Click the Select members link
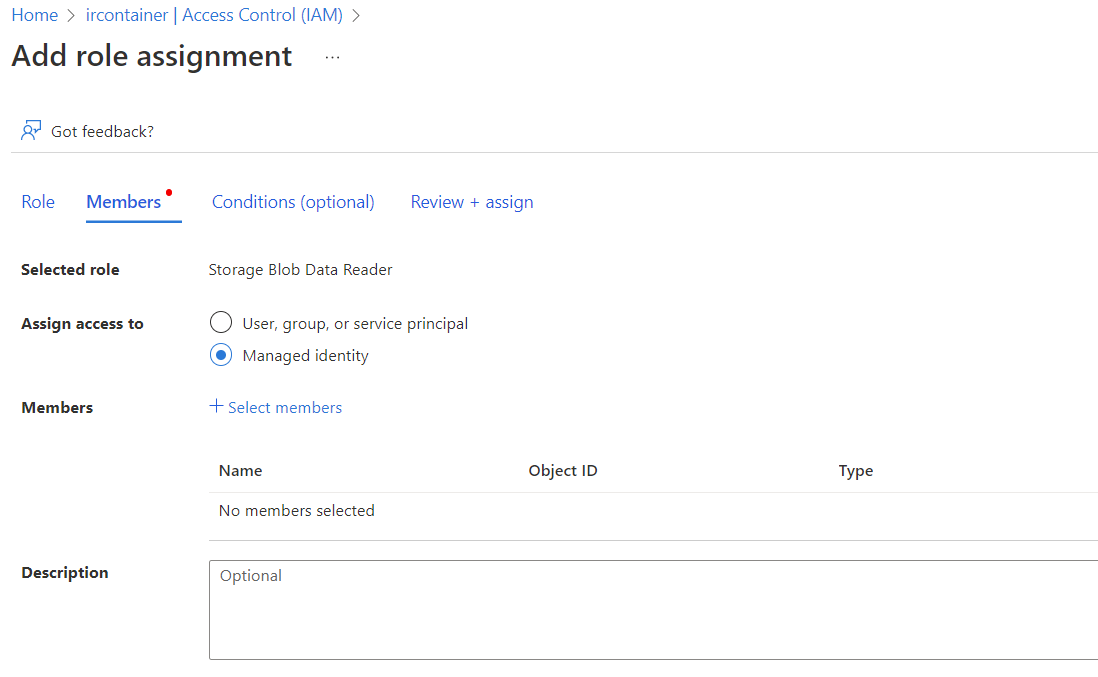The image size is (1098, 677). (x=285, y=407)
